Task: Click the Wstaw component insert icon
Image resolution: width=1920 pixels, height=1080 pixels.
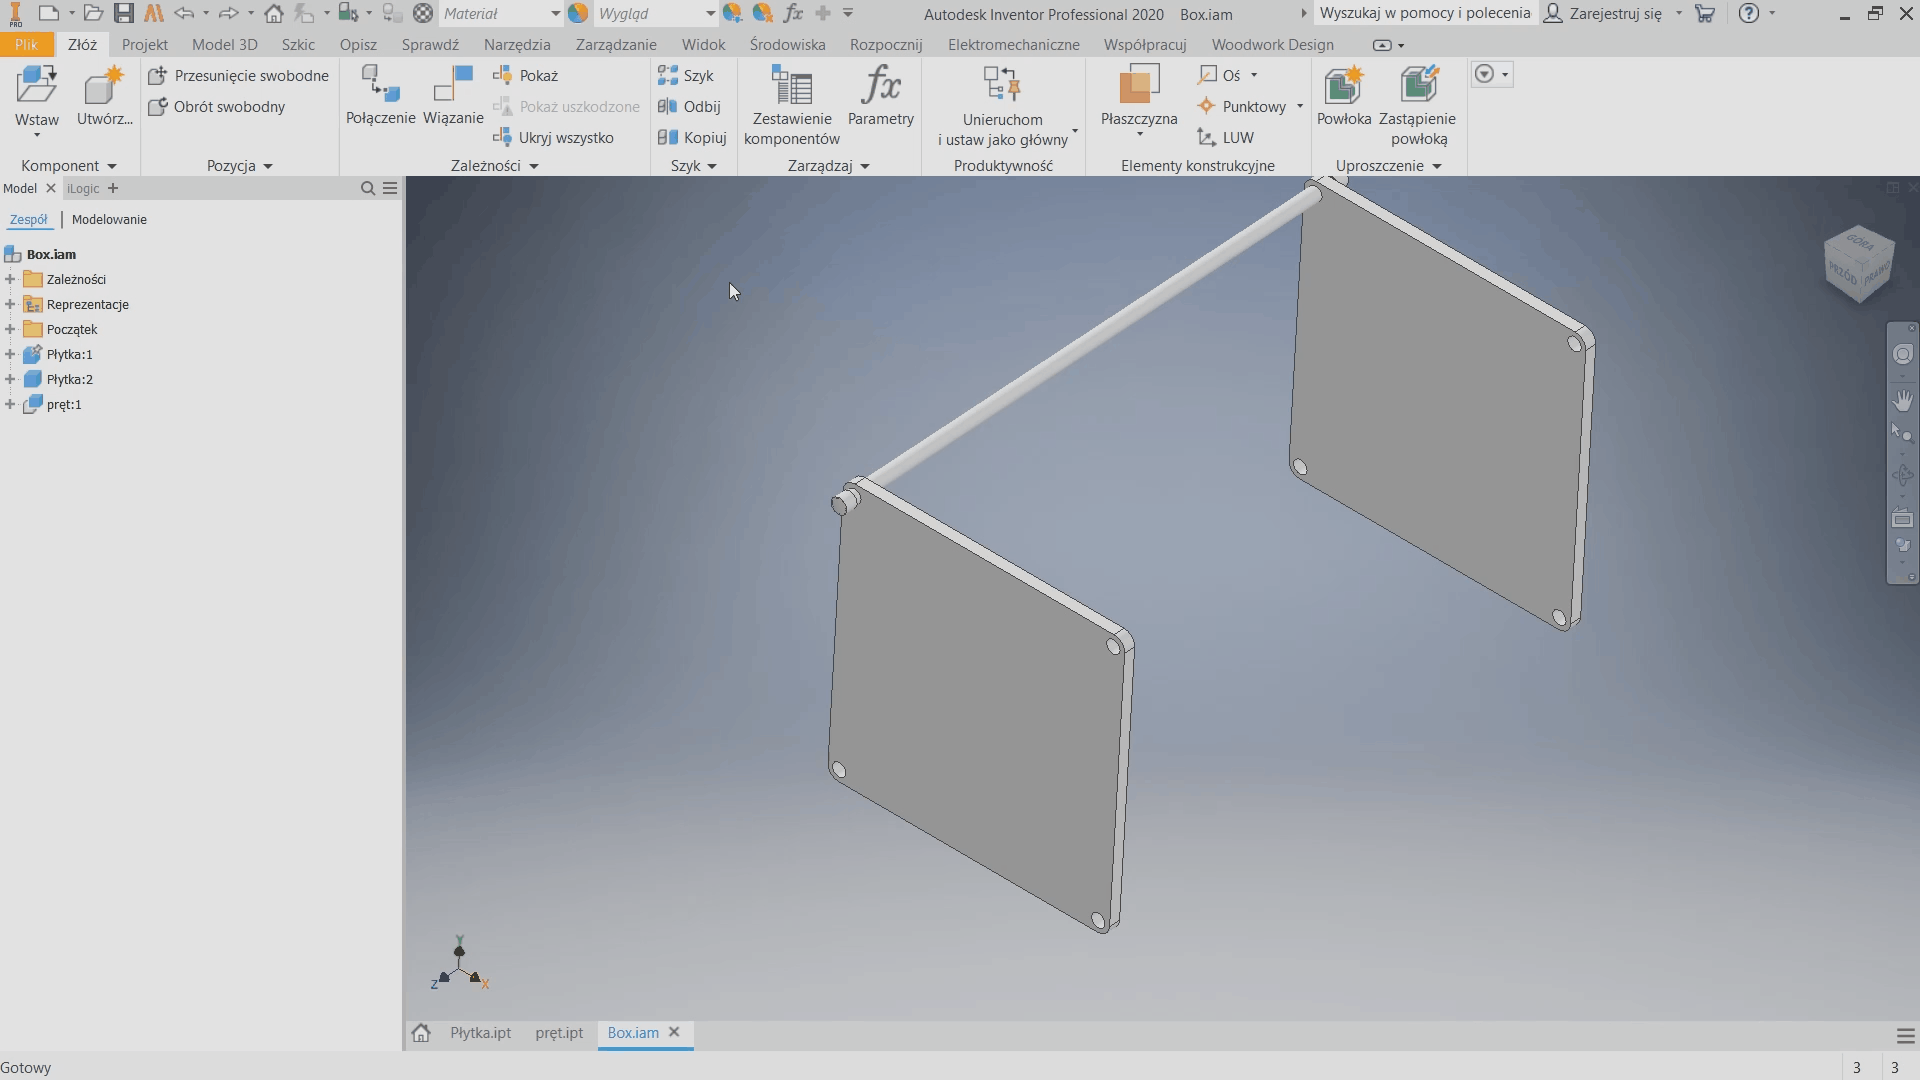Action: (37, 86)
